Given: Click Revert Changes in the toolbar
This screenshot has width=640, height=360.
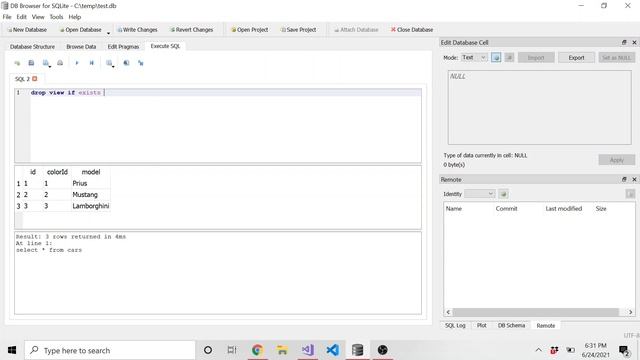Looking at the screenshot, I should coord(192,30).
